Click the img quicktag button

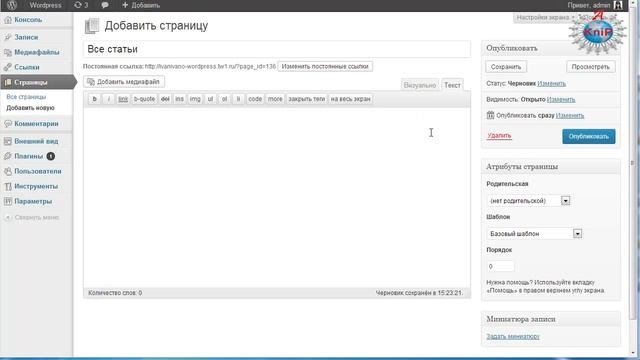coord(195,99)
